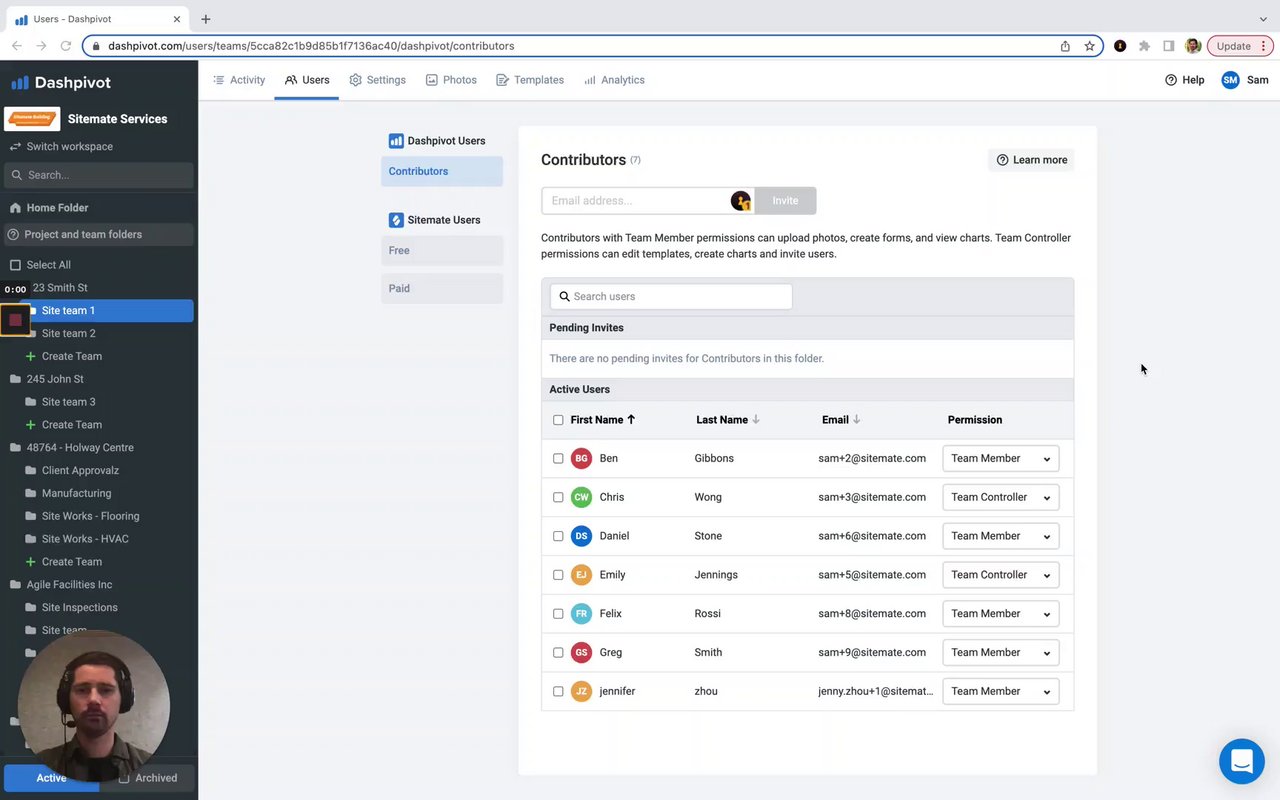Open the chat support bubble
The height and width of the screenshot is (800, 1280).
pyautogui.click(x=1242, y=761)
